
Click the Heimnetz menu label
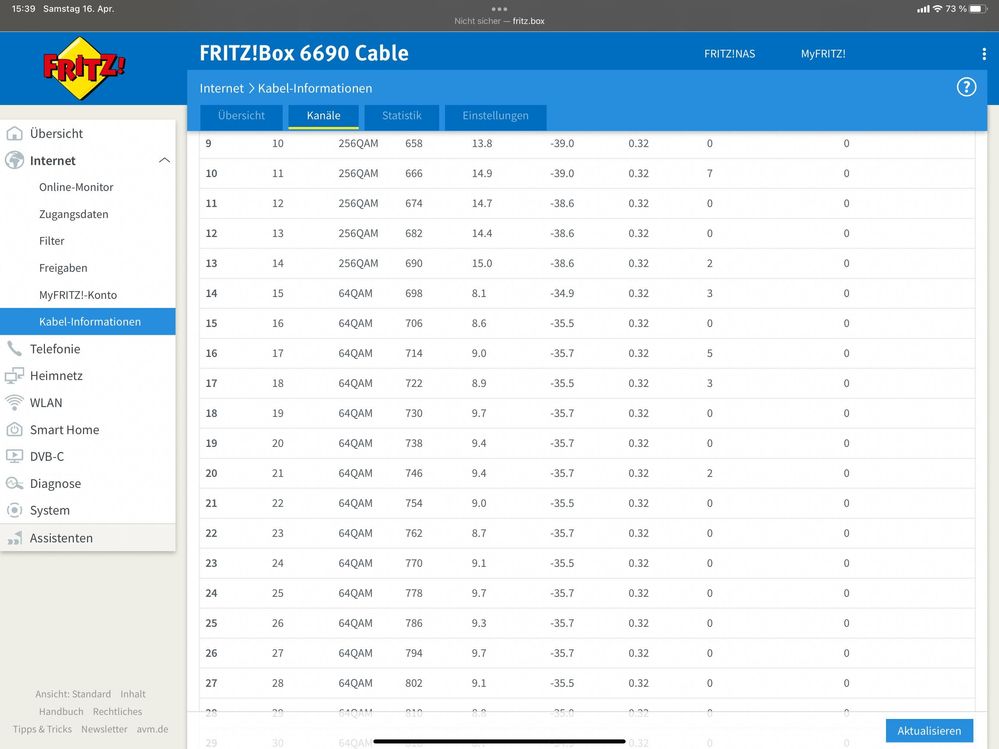[x=56, y=376]
